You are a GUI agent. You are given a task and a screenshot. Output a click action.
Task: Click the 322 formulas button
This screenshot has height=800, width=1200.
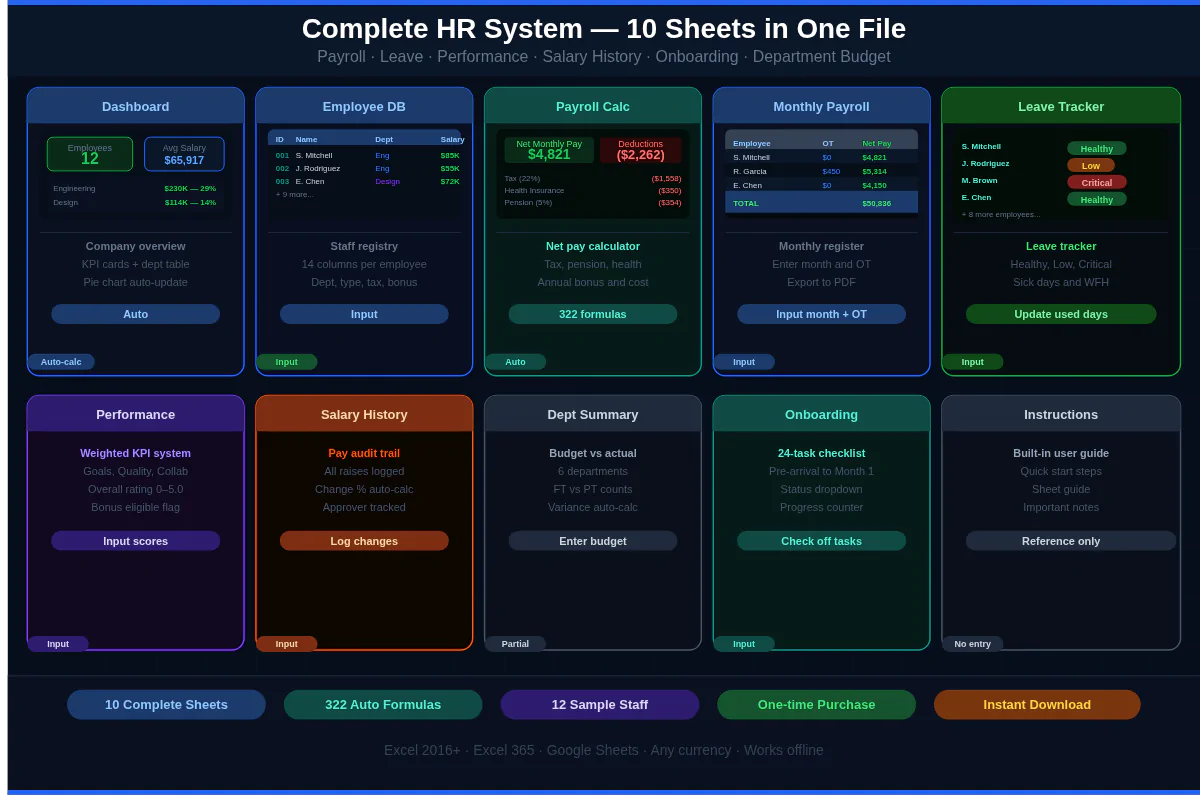click(593, 314)
